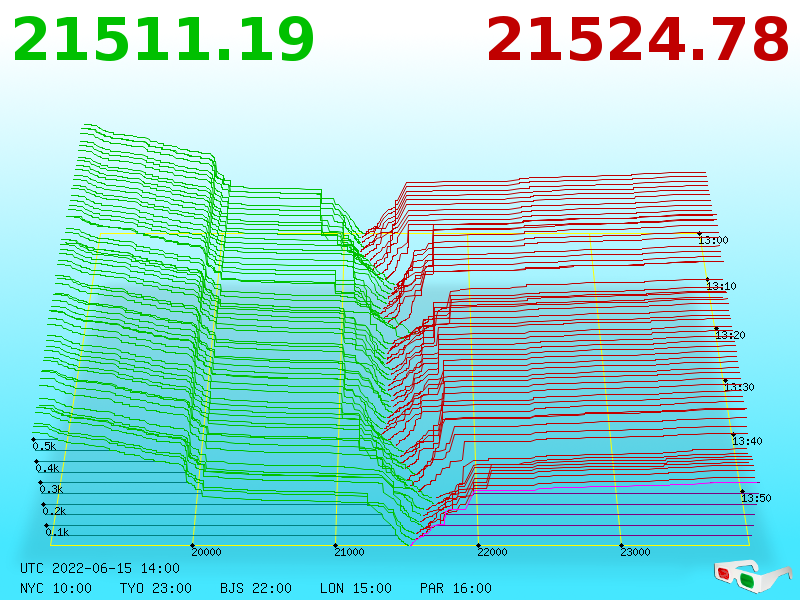
Task: Click the 21000 price axis label
Action: click(x=349, y=552)
